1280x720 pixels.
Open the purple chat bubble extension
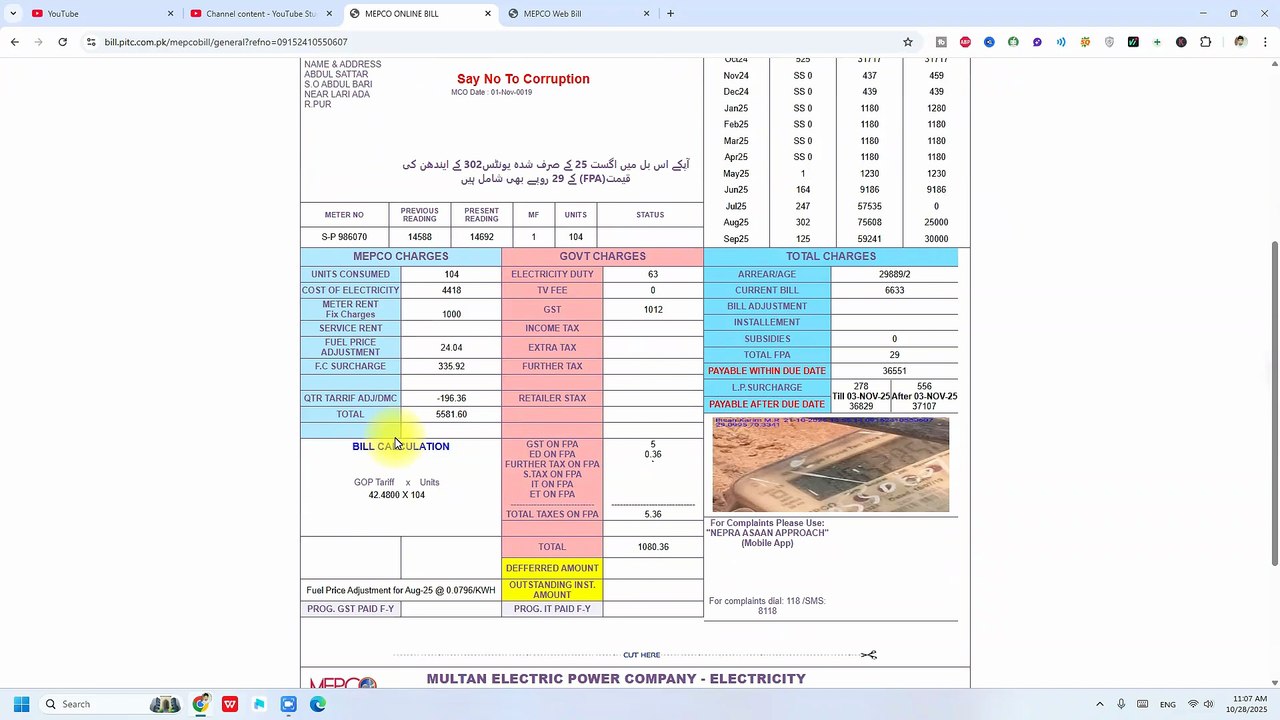1037,42
